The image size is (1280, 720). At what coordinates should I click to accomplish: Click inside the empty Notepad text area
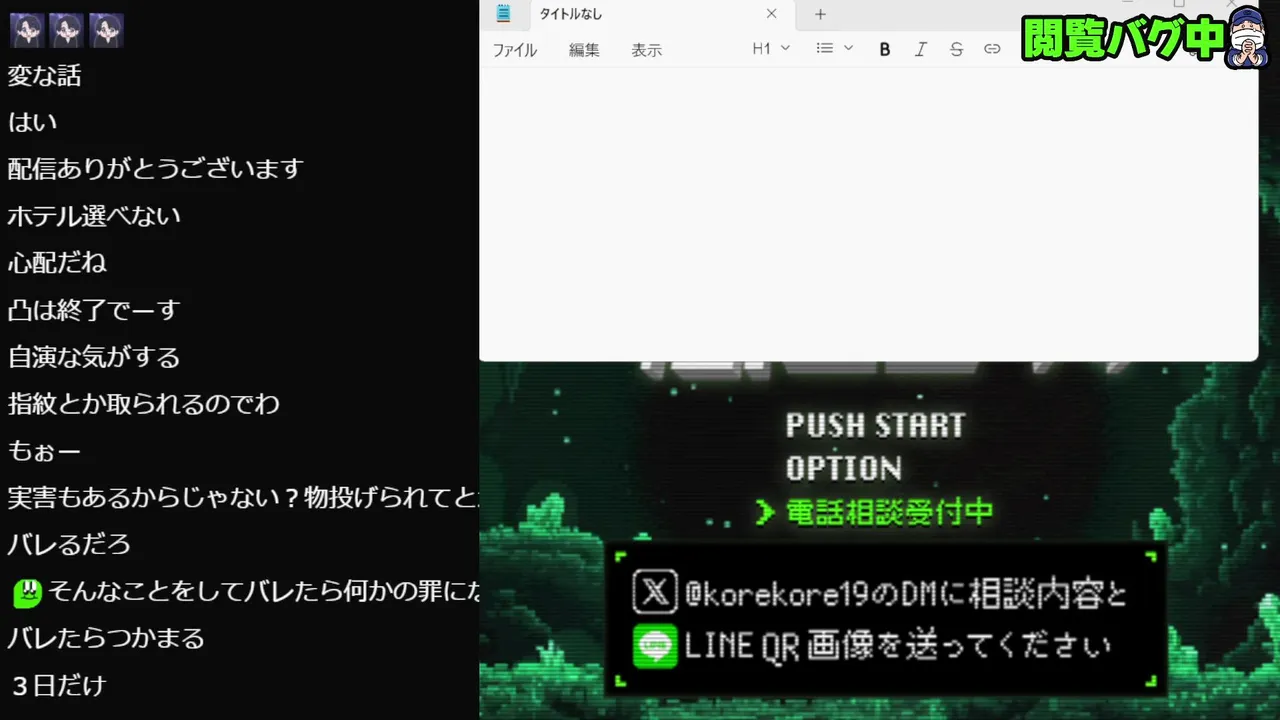[x=868, y=213]
